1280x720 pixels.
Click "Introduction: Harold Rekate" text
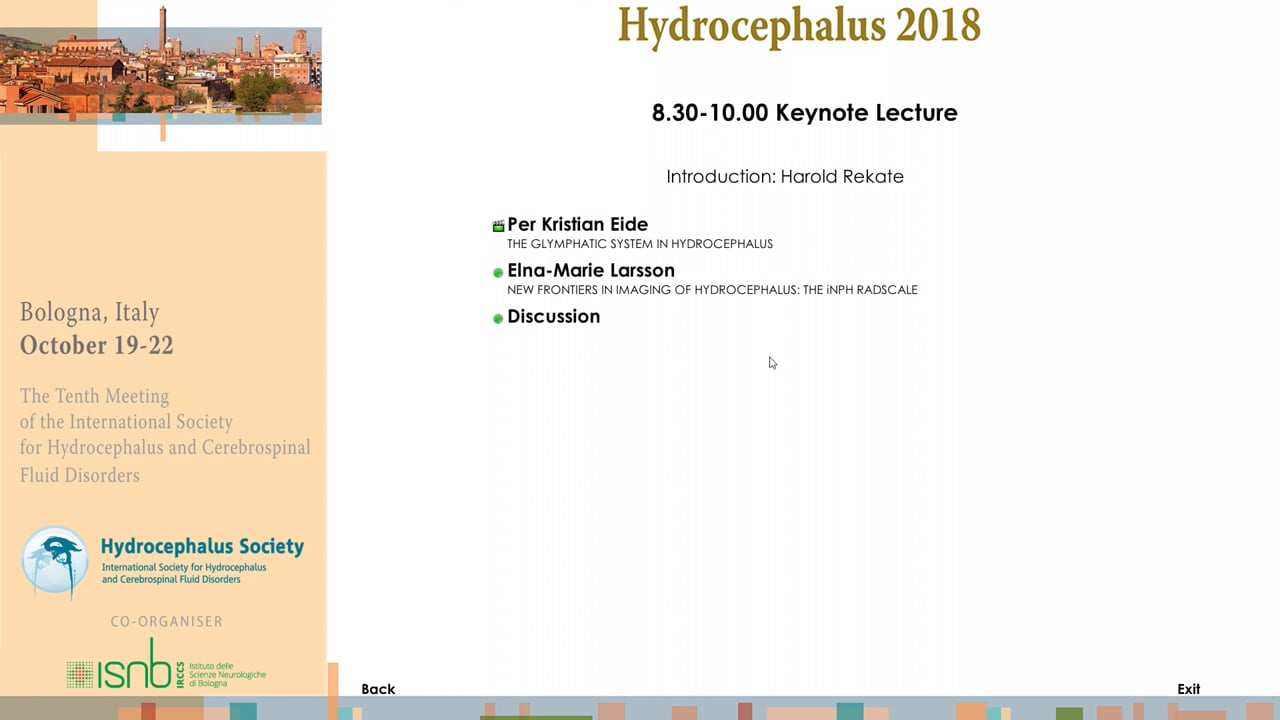click(x=785, y=176)
